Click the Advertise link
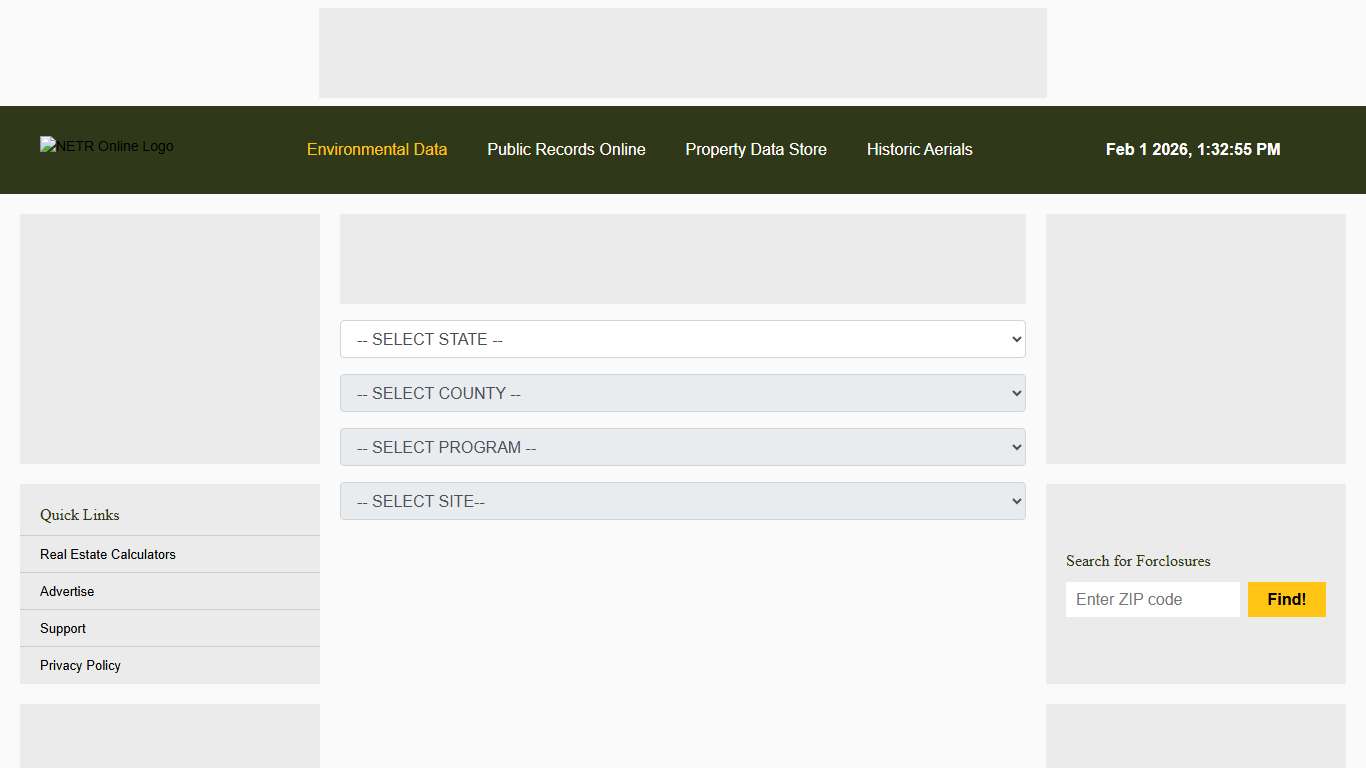The image size is (1366, 768). coord(66,591)
